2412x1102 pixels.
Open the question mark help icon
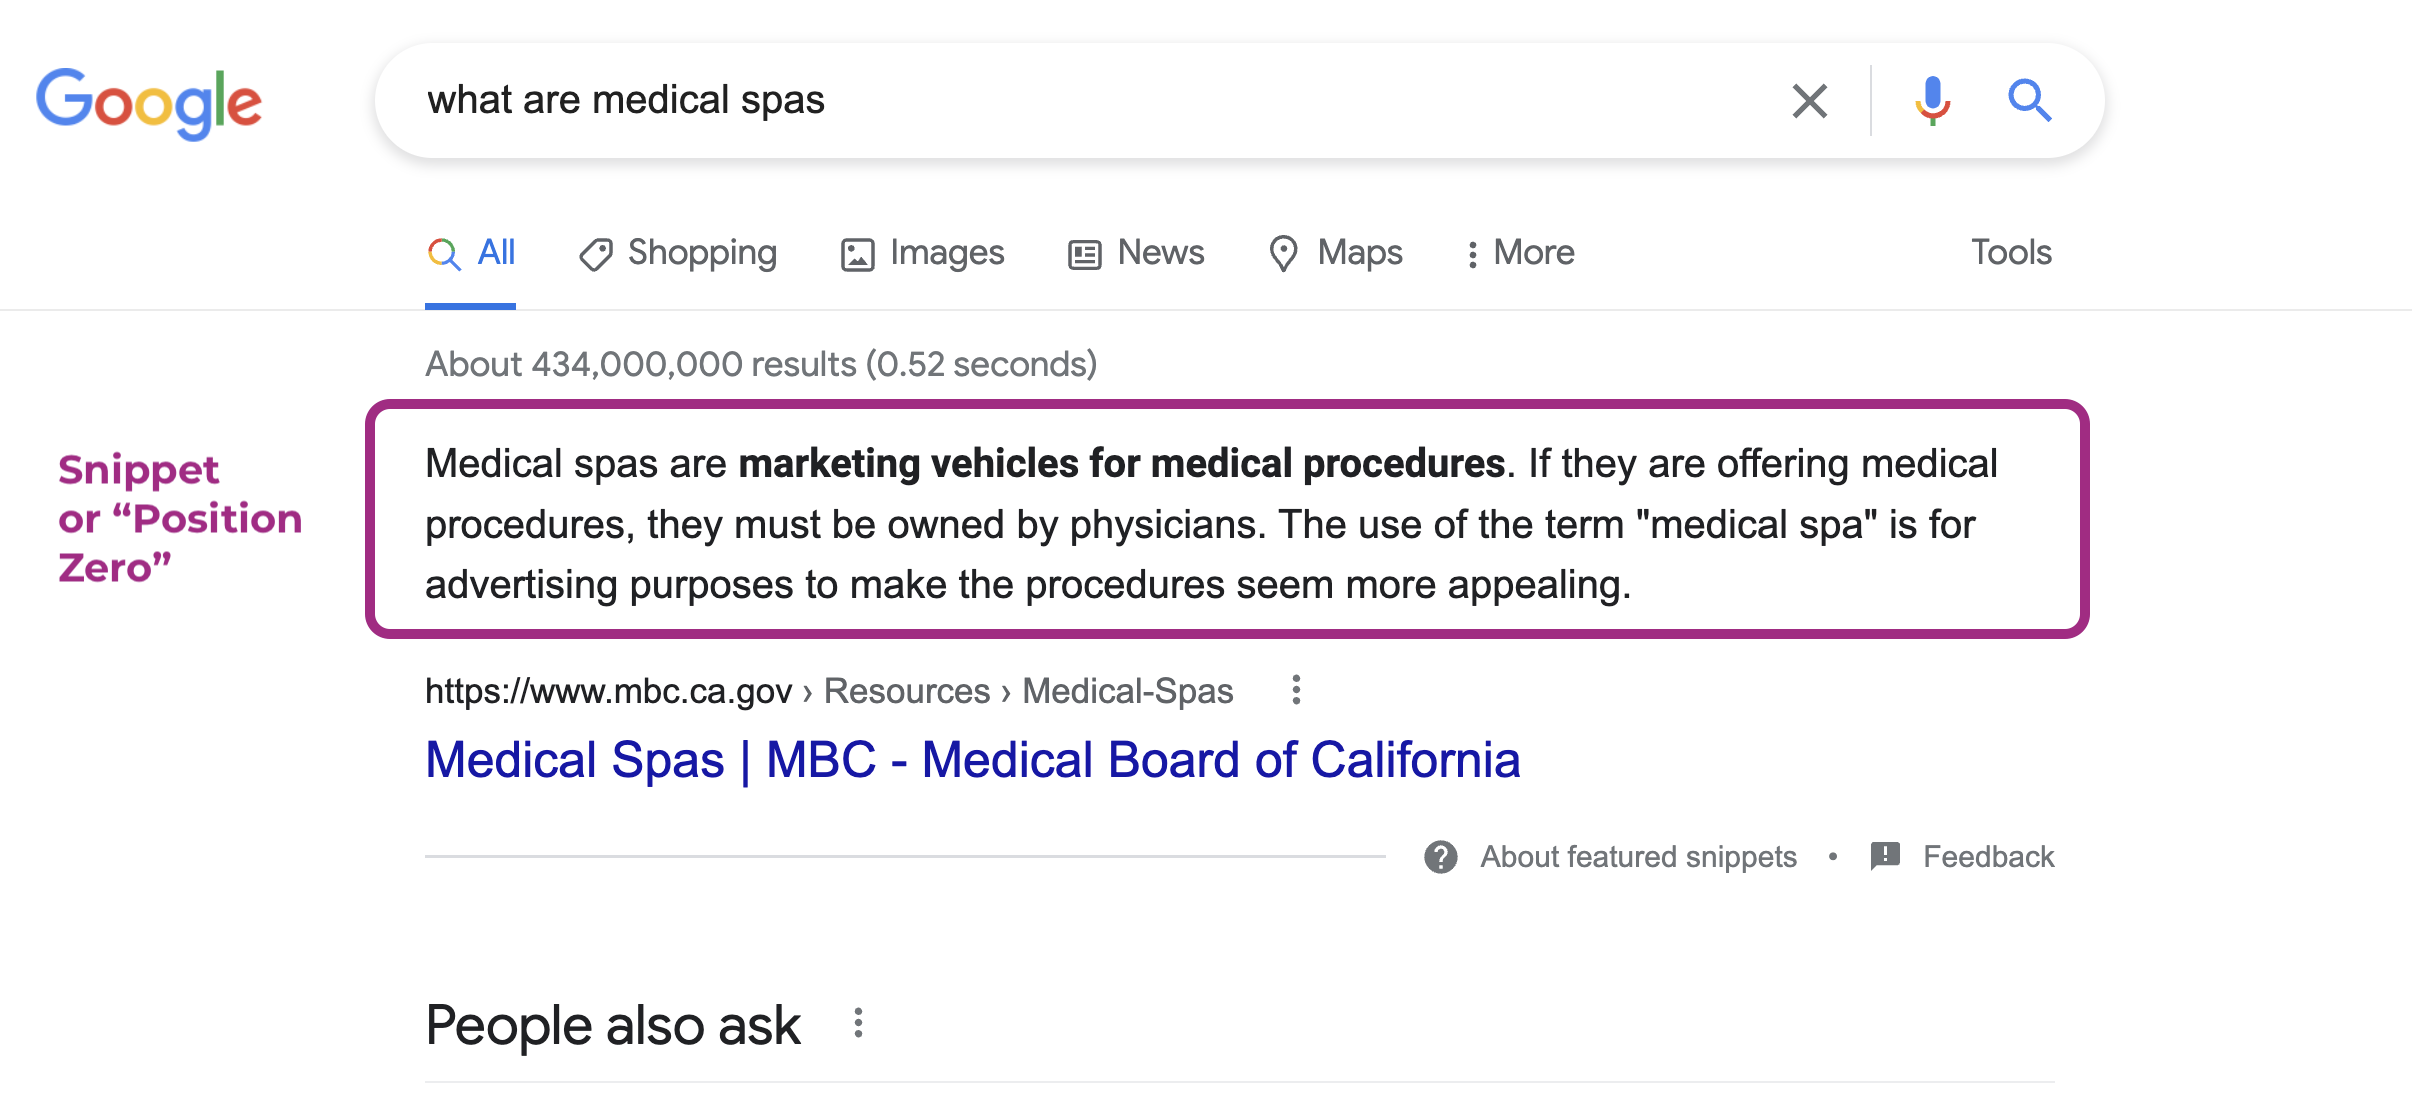tap(1440, 857)
